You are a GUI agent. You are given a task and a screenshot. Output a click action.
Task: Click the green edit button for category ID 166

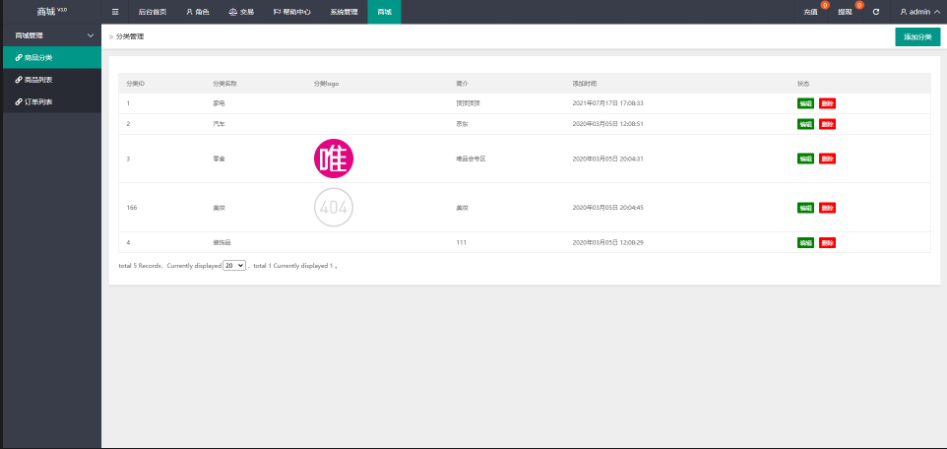(806, 208)
